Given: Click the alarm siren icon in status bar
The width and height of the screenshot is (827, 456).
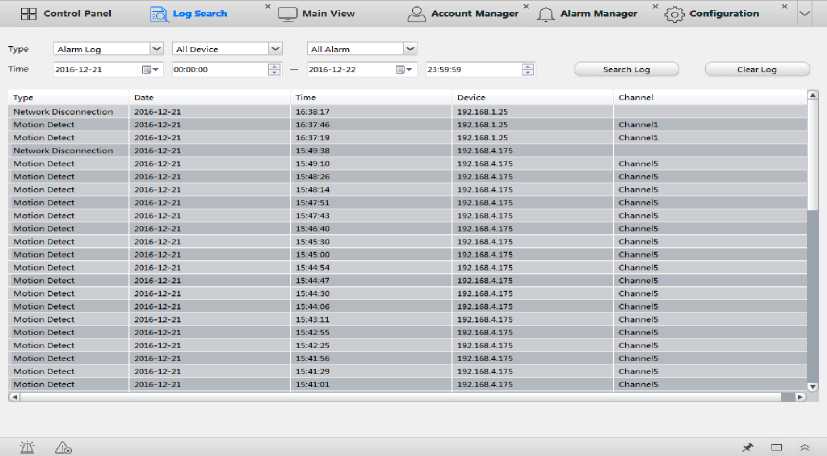Looking at the screenshot, I should click(26, 446).
